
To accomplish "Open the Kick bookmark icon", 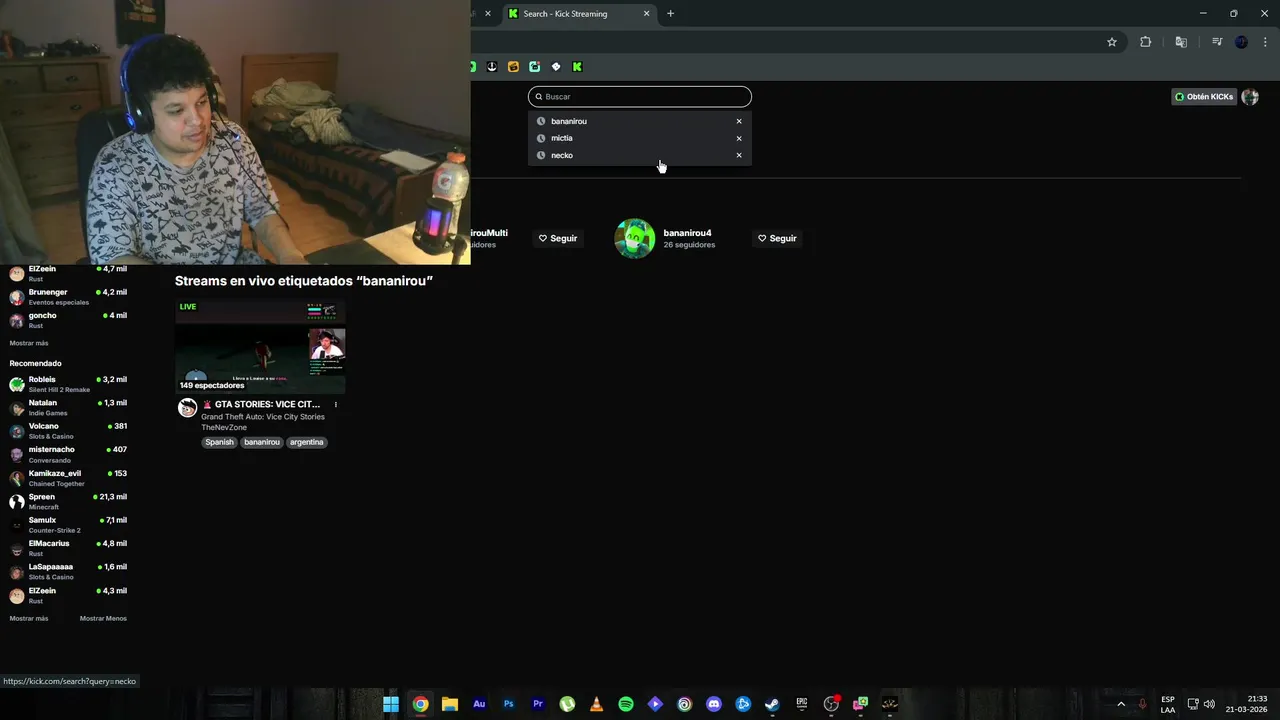I will (577, 67).
